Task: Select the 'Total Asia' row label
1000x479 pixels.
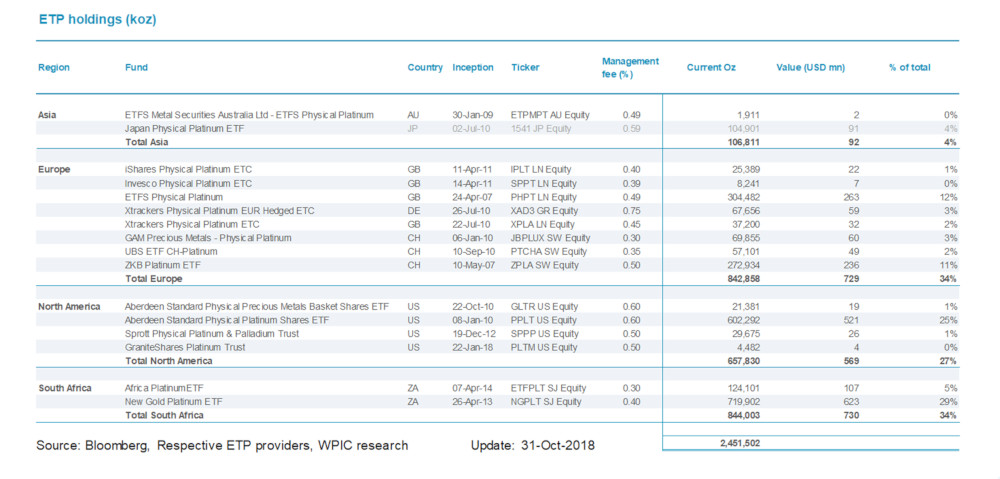Action: pyautogui.click(x=147, y=142)
